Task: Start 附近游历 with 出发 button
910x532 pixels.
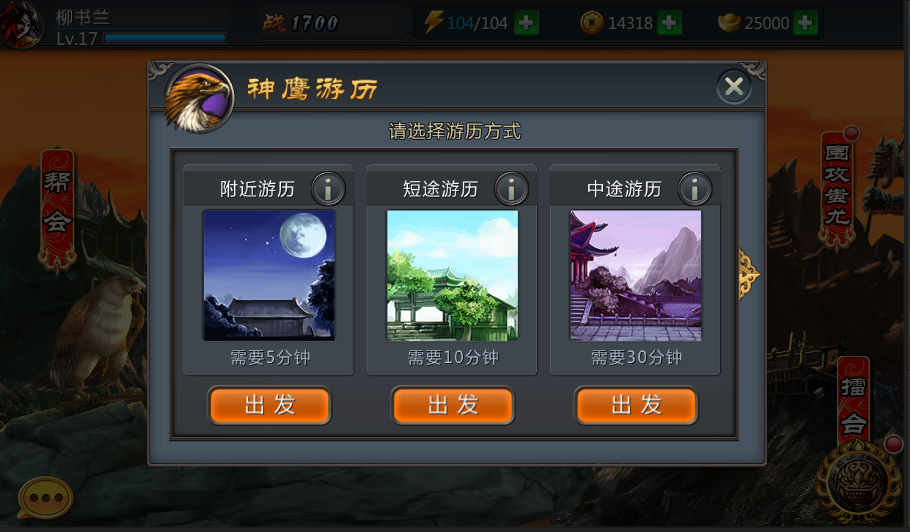Action: pyautogui.click(x=269, y=405)
